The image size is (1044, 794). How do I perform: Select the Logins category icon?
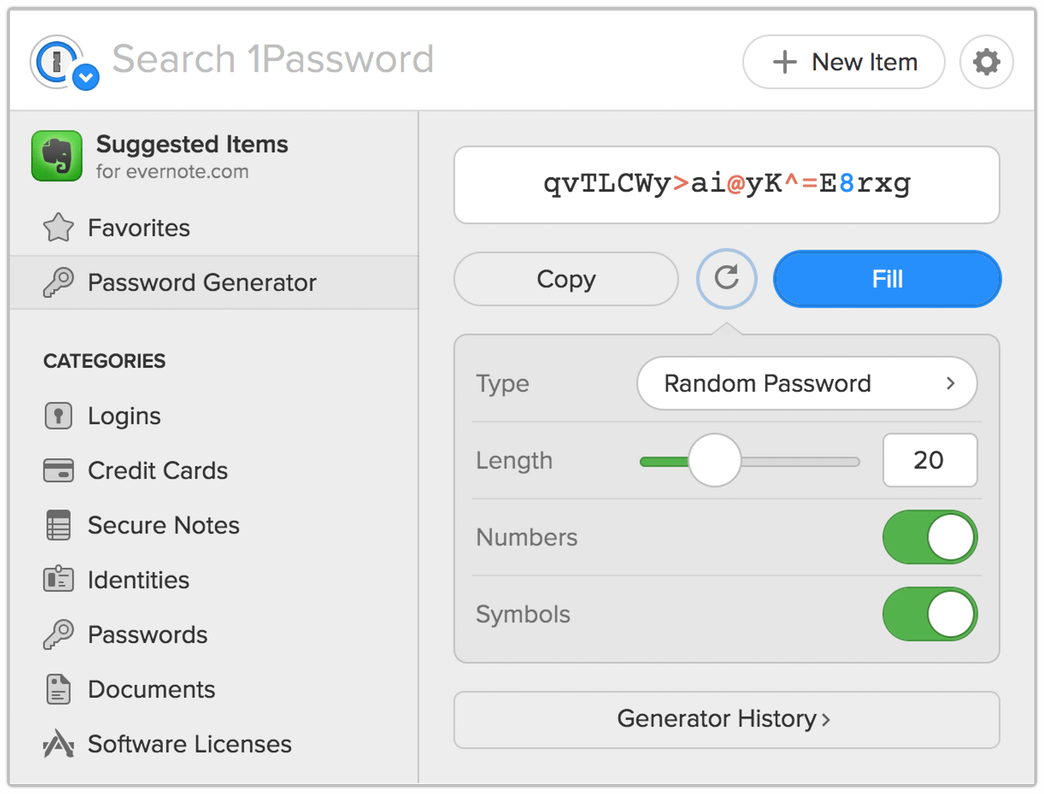(59, 415)
